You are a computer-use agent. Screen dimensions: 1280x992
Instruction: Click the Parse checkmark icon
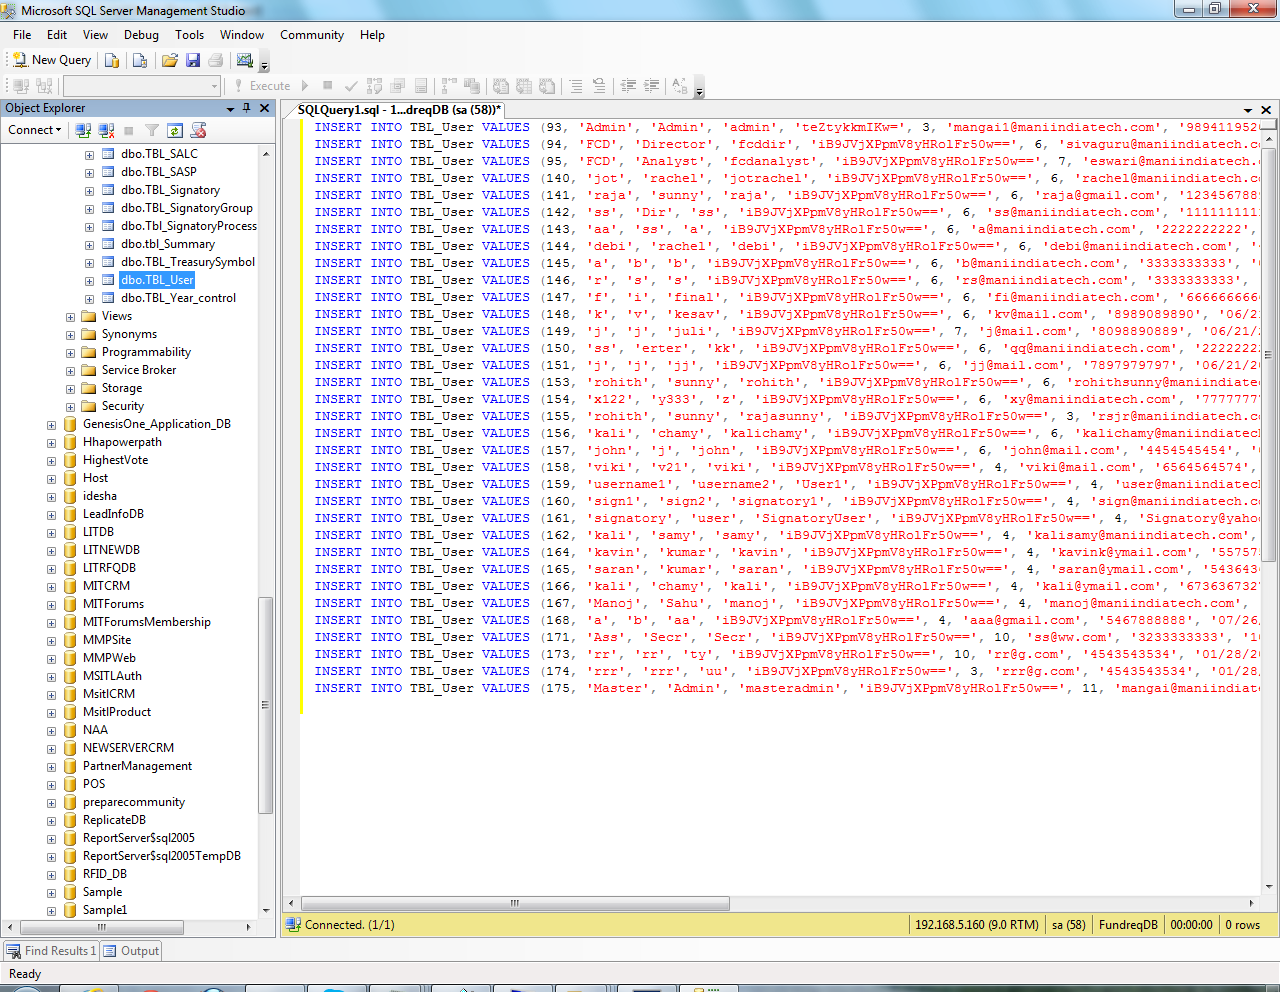coord(351,86)
